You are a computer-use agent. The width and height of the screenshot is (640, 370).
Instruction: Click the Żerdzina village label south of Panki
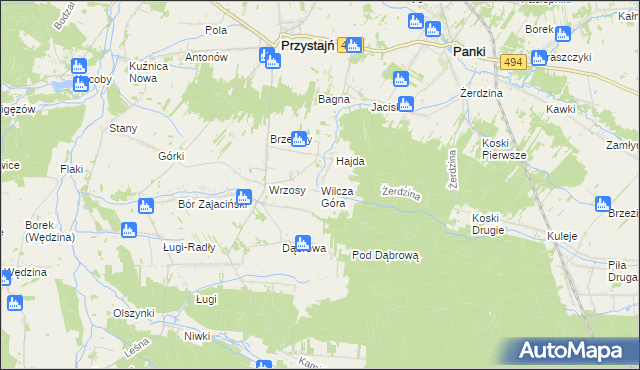point(481,93)
